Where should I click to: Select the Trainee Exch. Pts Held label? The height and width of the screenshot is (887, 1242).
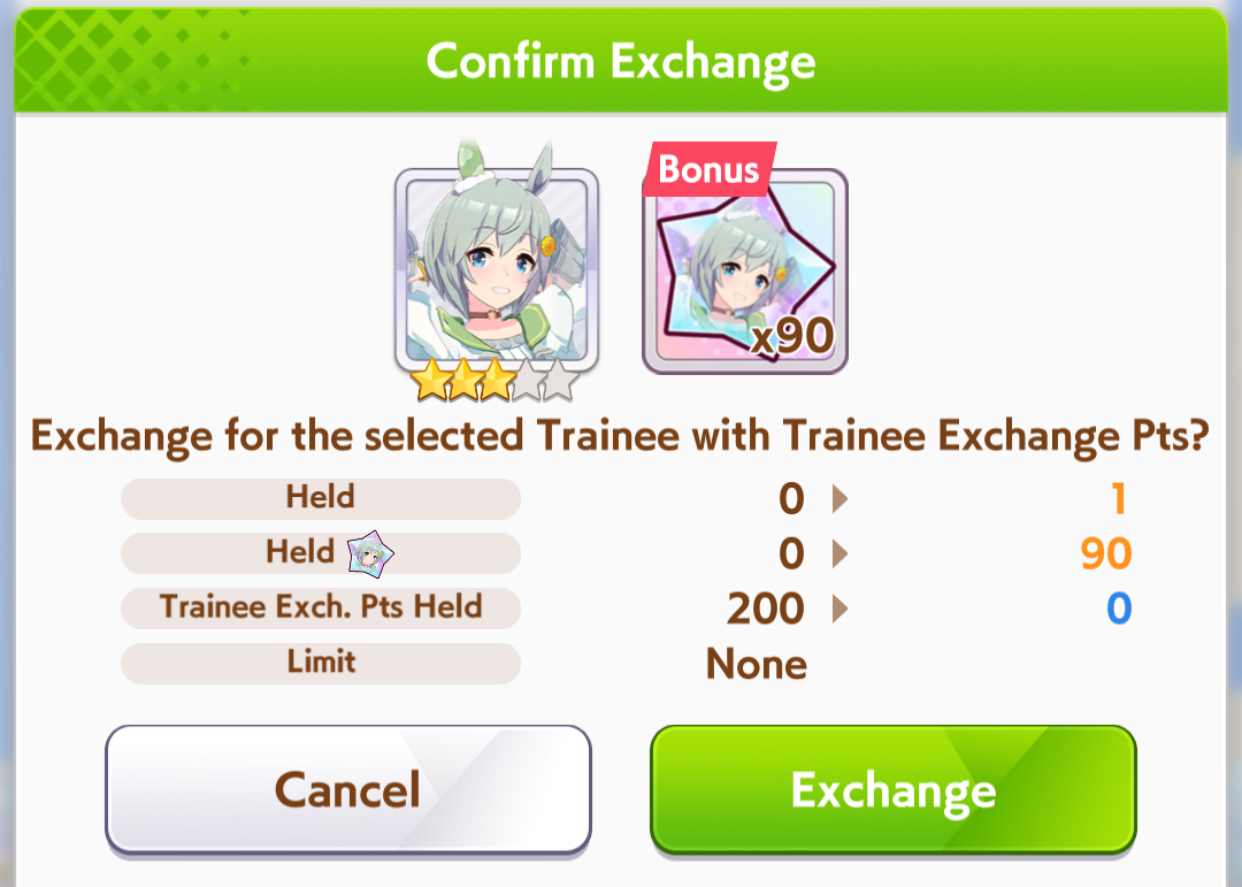[321, 607]
